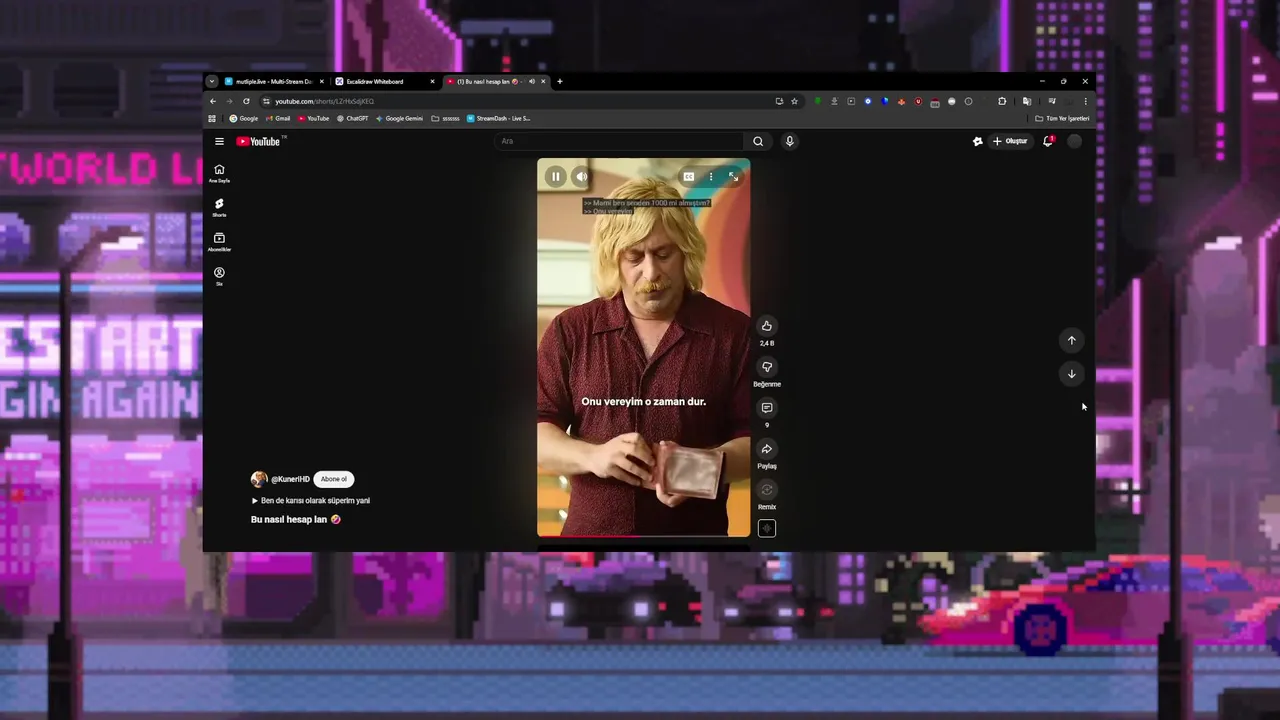
Task: Click the YouTube search magnifier button
Action: click(758, 141)
